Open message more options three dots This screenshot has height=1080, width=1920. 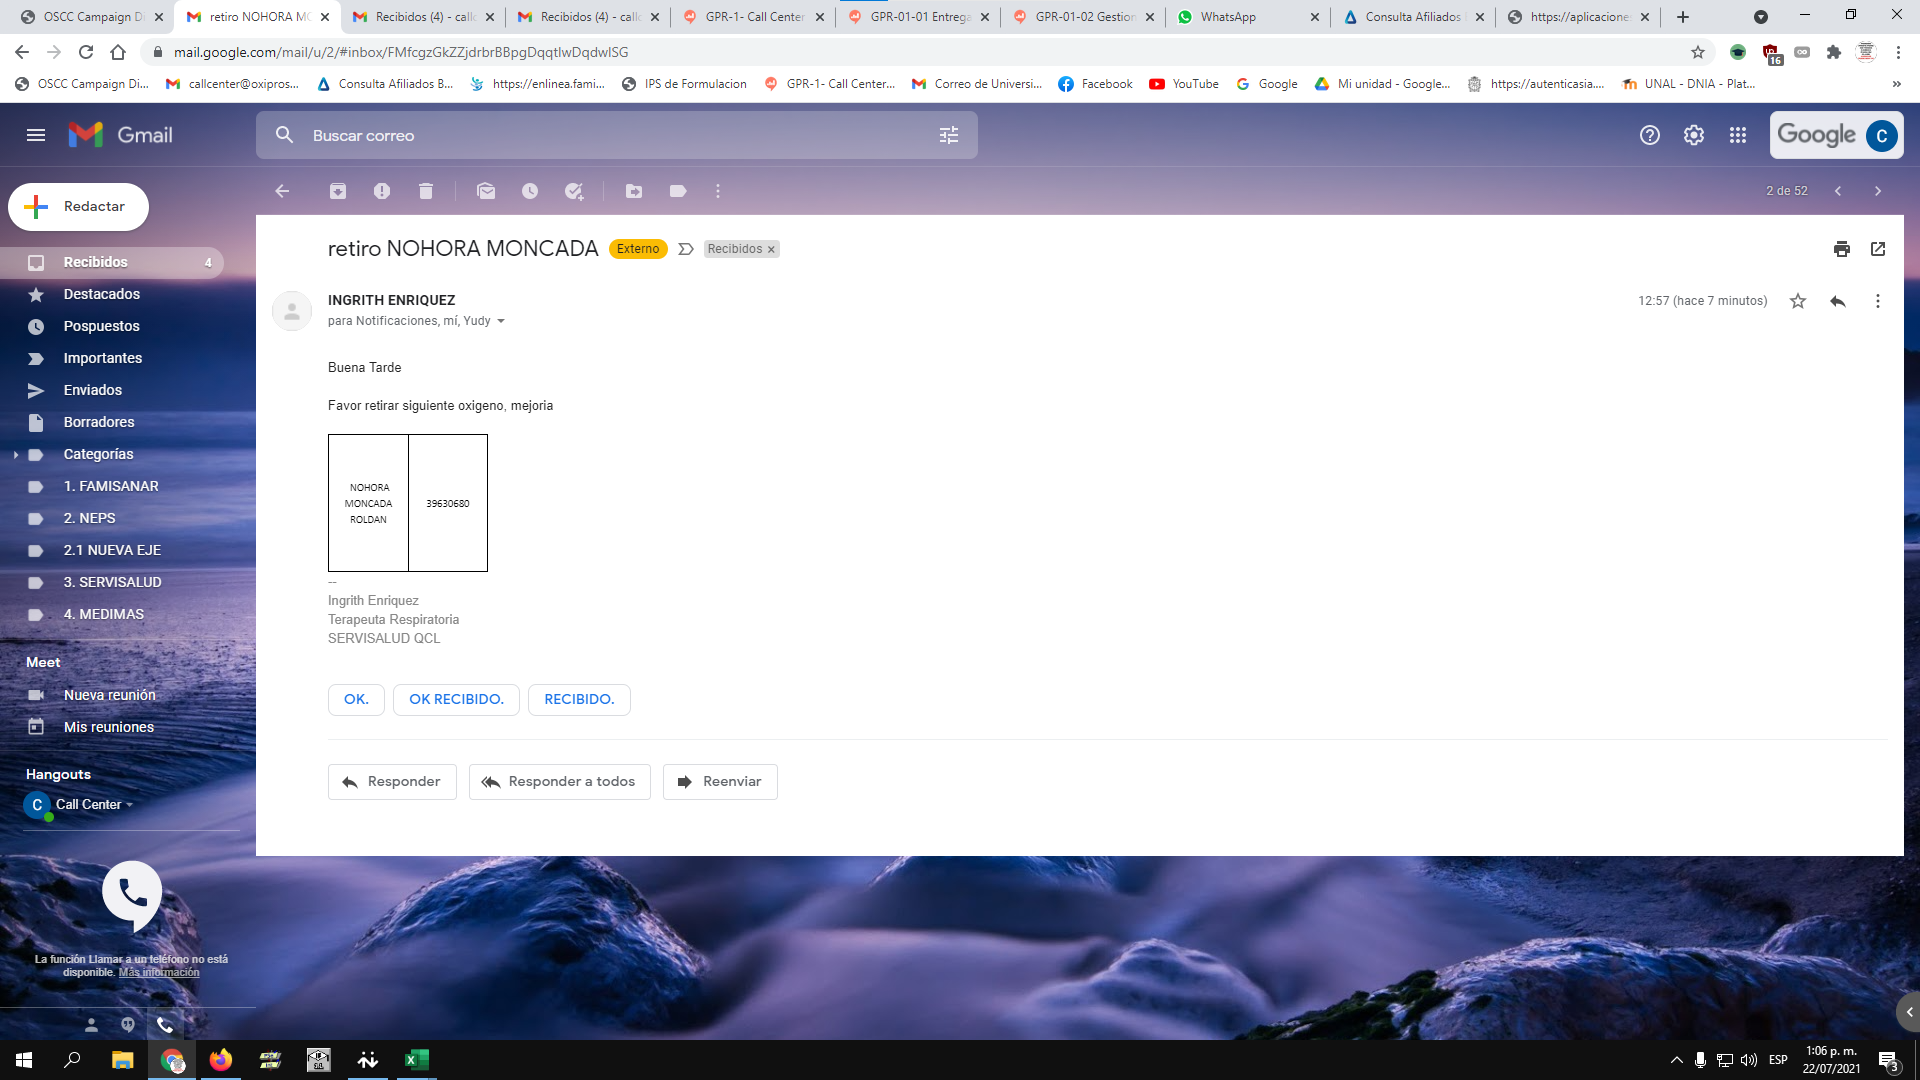point(1878,301)
